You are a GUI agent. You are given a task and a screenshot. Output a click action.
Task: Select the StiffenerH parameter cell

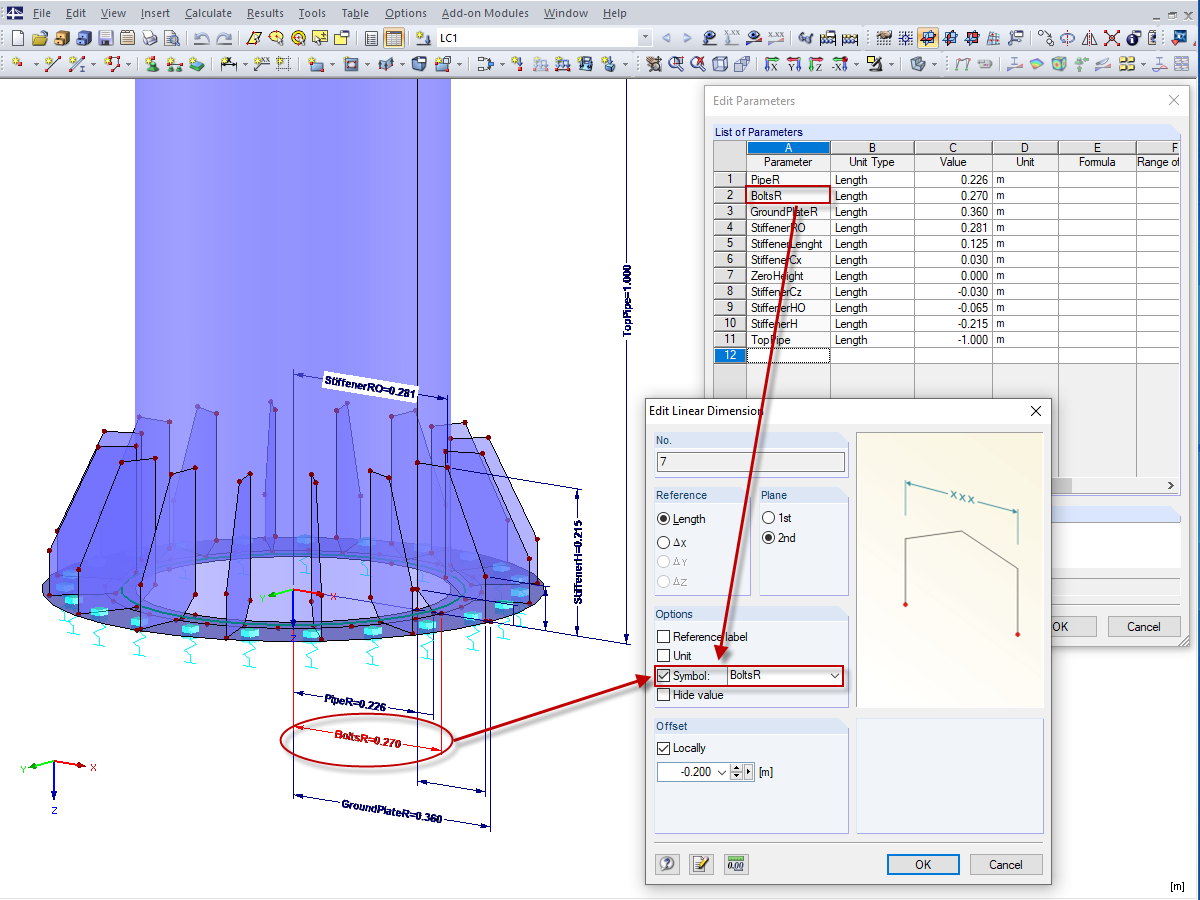(788, 324)
